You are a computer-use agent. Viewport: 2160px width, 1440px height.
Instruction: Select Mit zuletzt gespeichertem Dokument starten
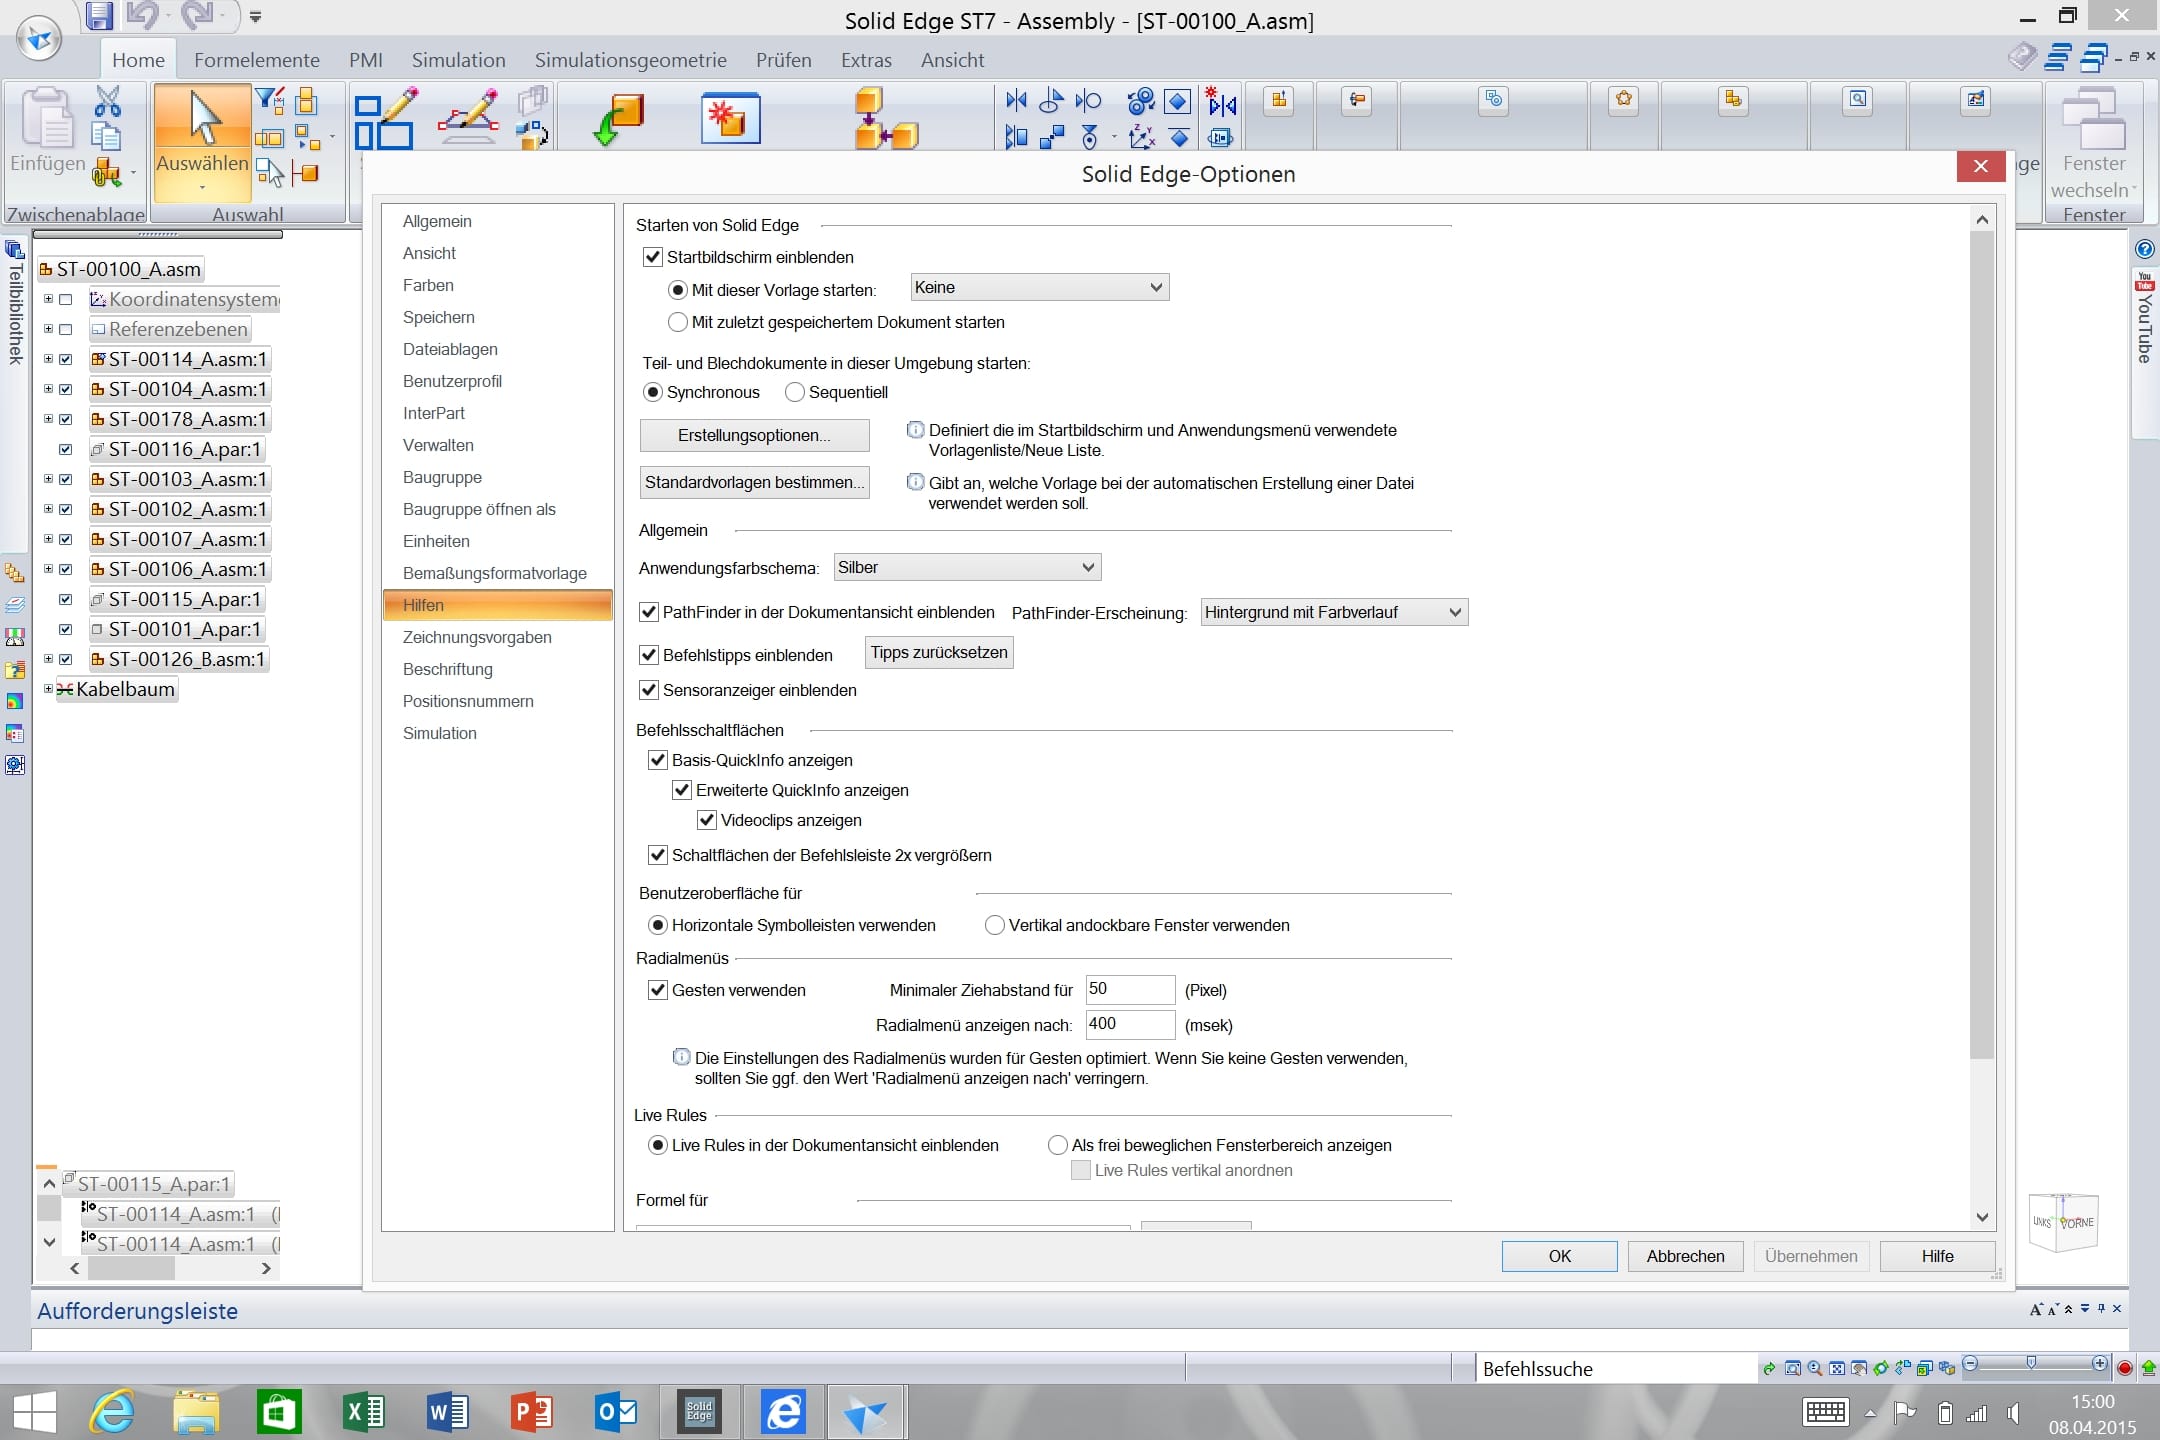click(678, 322)
